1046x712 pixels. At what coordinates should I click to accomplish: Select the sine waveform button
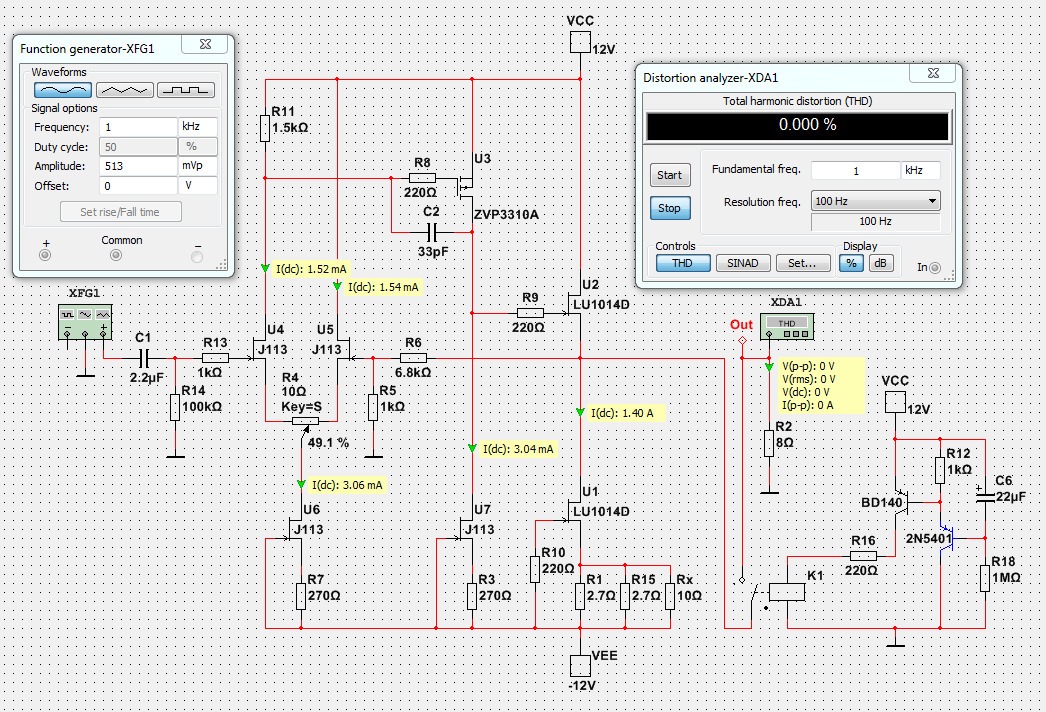point(63,89)
